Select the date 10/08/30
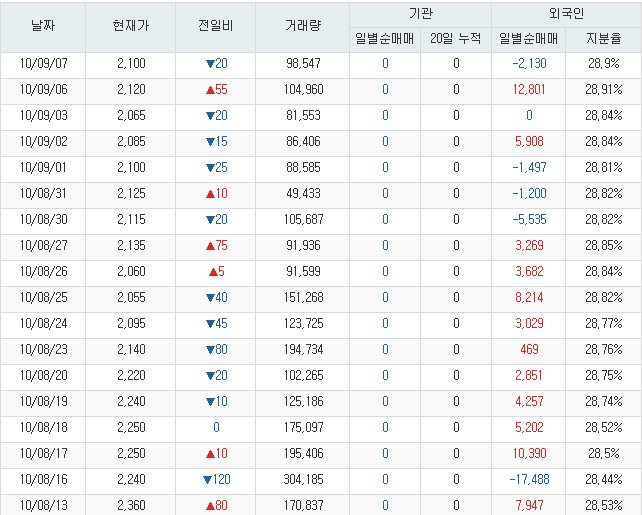Image resolution: width=642 pixels, height=515 pixels. click(43, 219)
